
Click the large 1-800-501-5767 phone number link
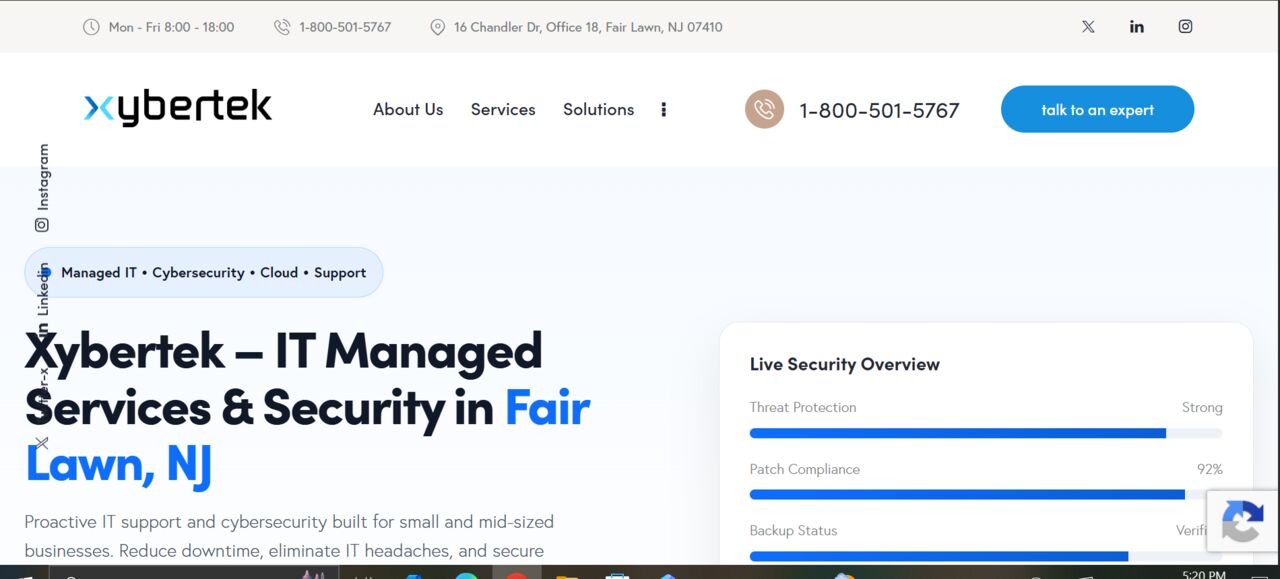(x=879, y=111)
